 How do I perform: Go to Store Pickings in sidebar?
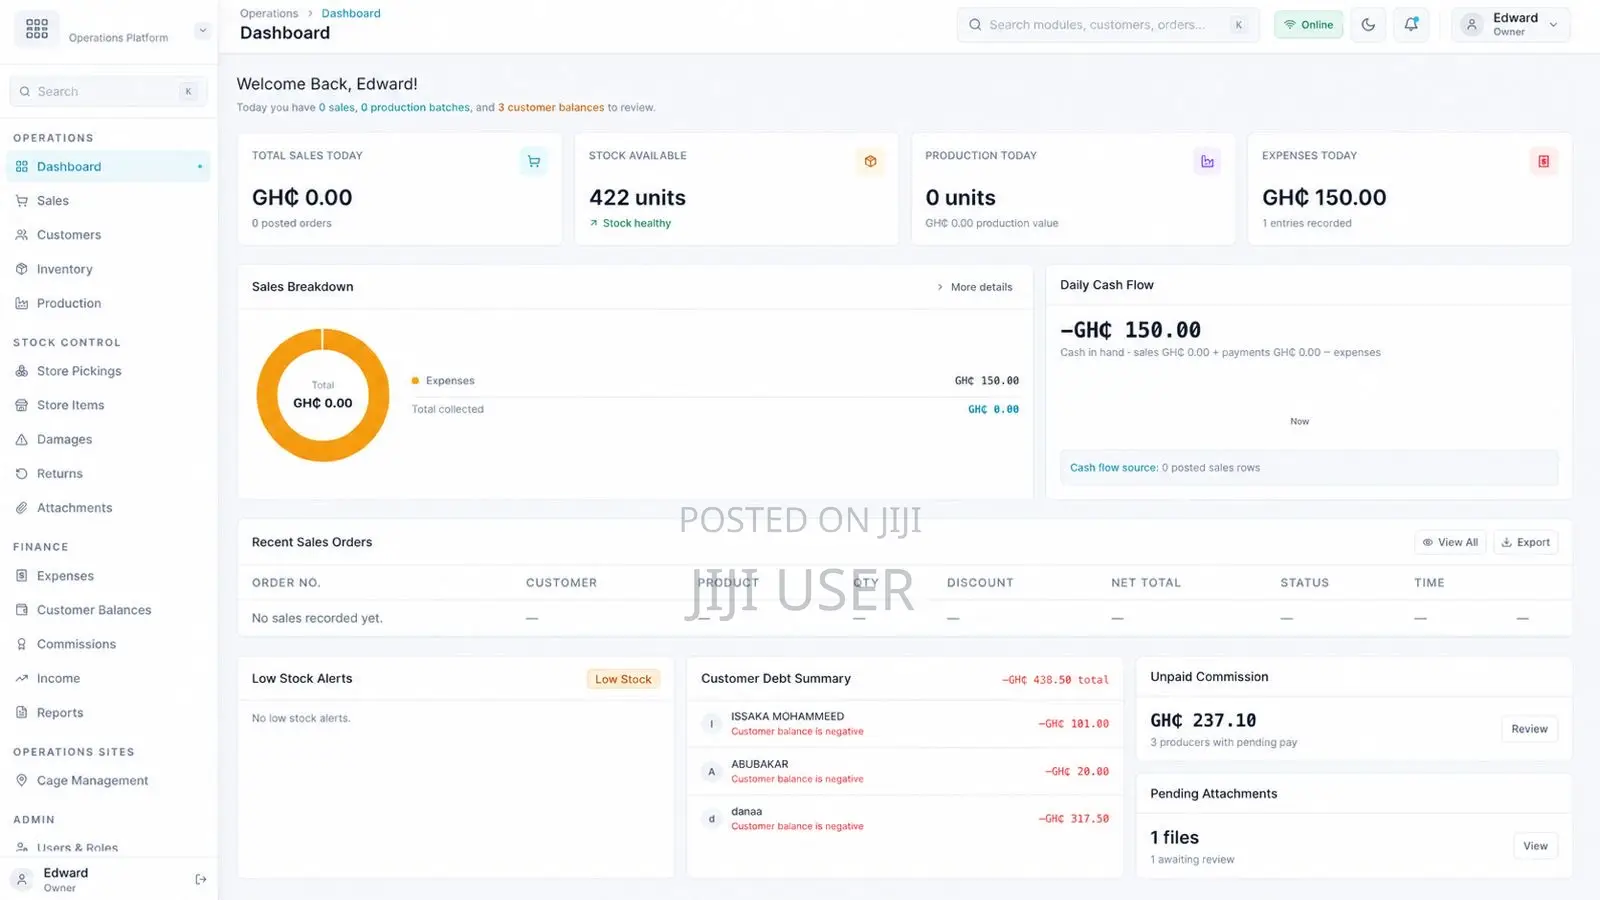[79, 371]
